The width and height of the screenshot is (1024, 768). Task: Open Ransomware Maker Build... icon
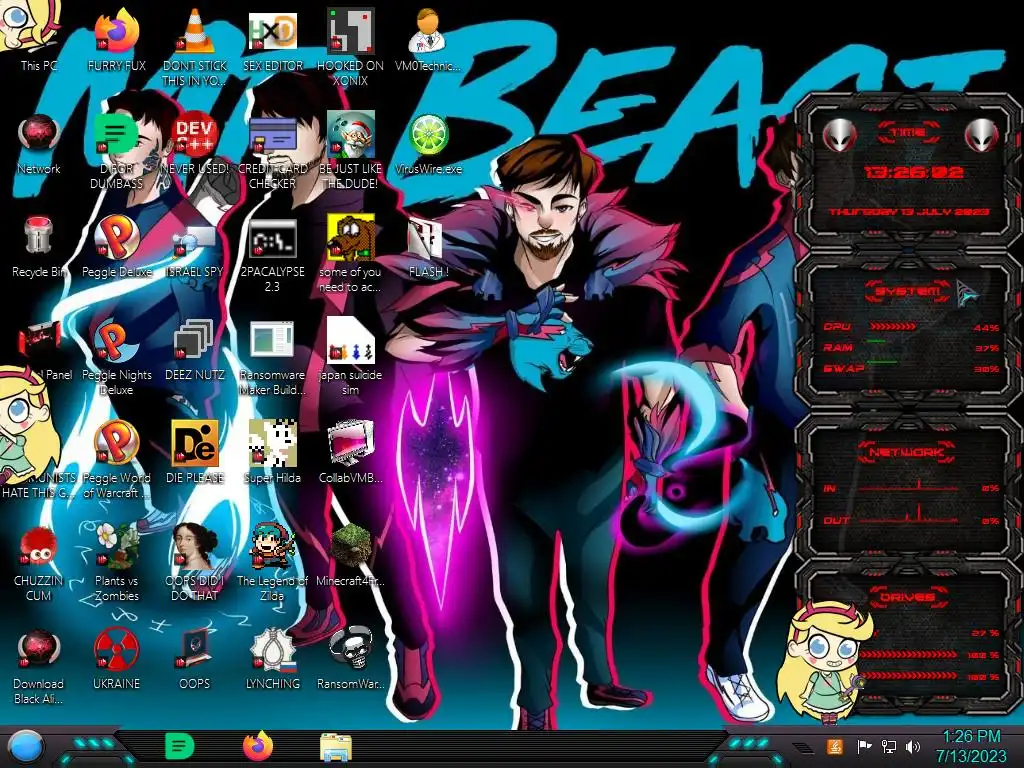[x=273, y=358]
